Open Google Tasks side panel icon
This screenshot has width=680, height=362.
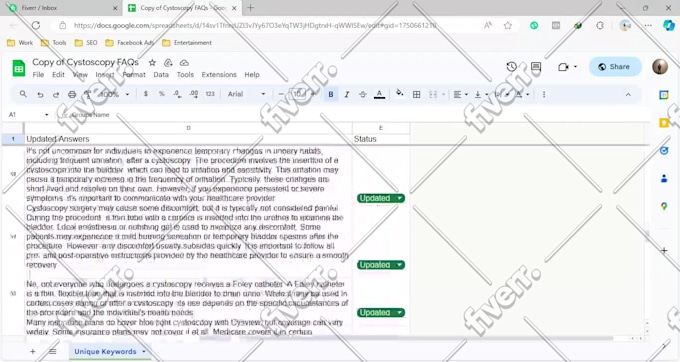[664, 151]
